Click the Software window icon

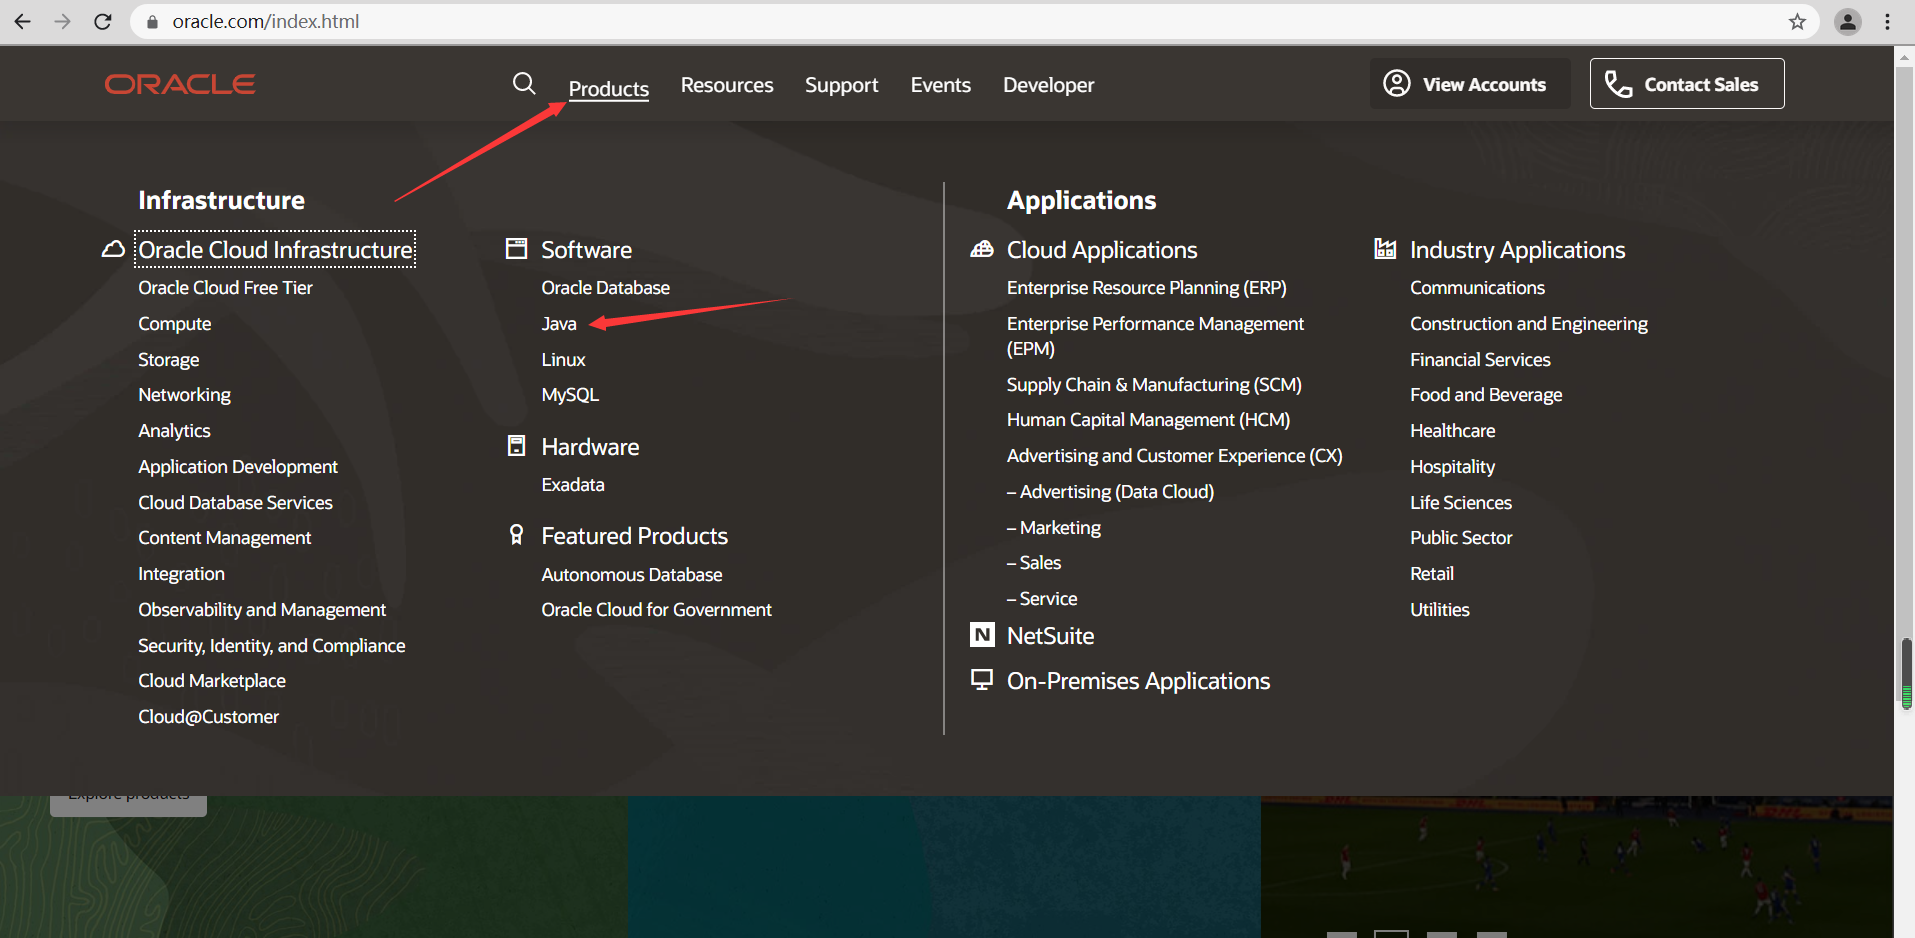coord(516,248)
